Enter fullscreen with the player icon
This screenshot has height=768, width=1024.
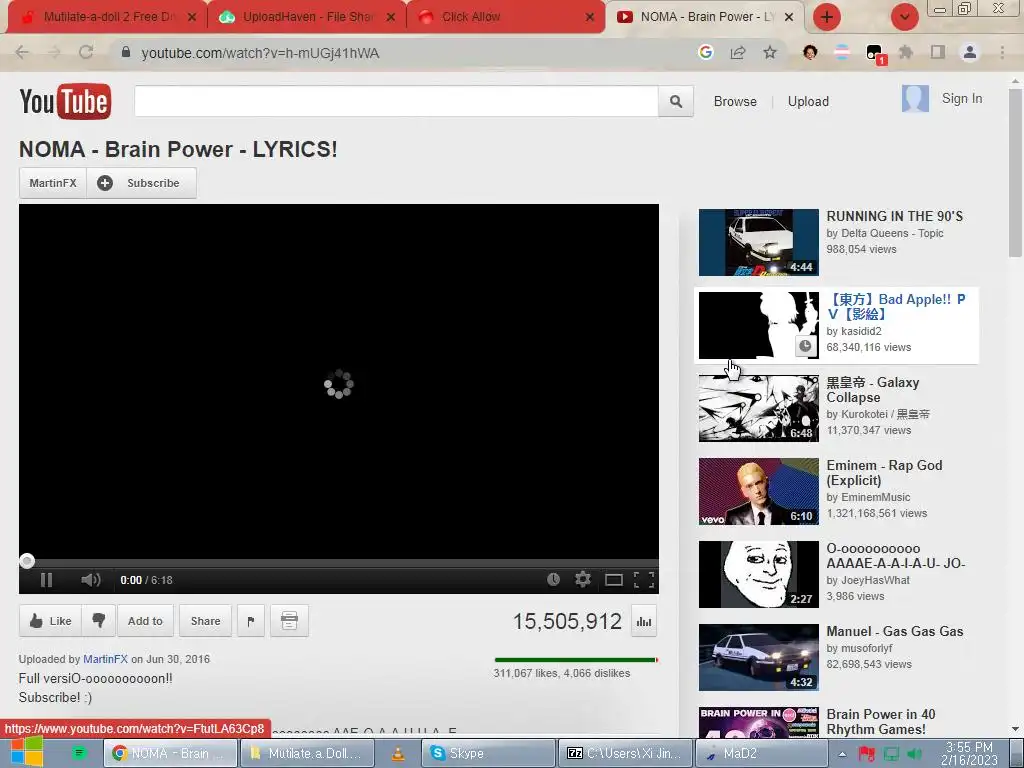pos(644,580)
